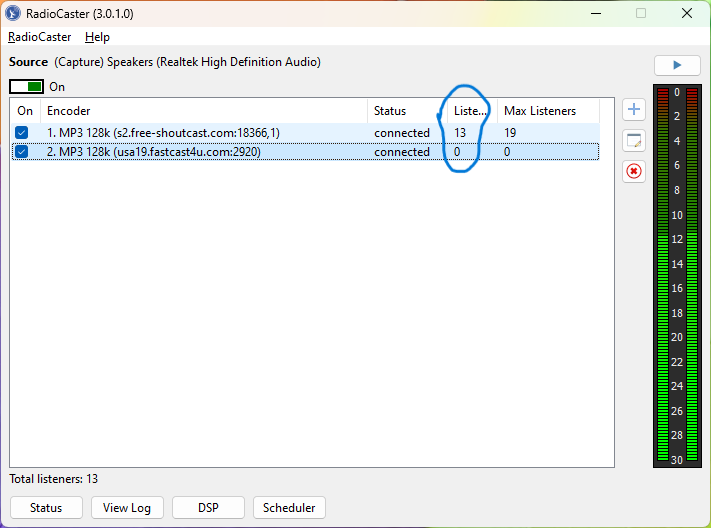Click listeners value 13 in first row
This screenshot has width=711, height=528.
click(x=460, y=133)
